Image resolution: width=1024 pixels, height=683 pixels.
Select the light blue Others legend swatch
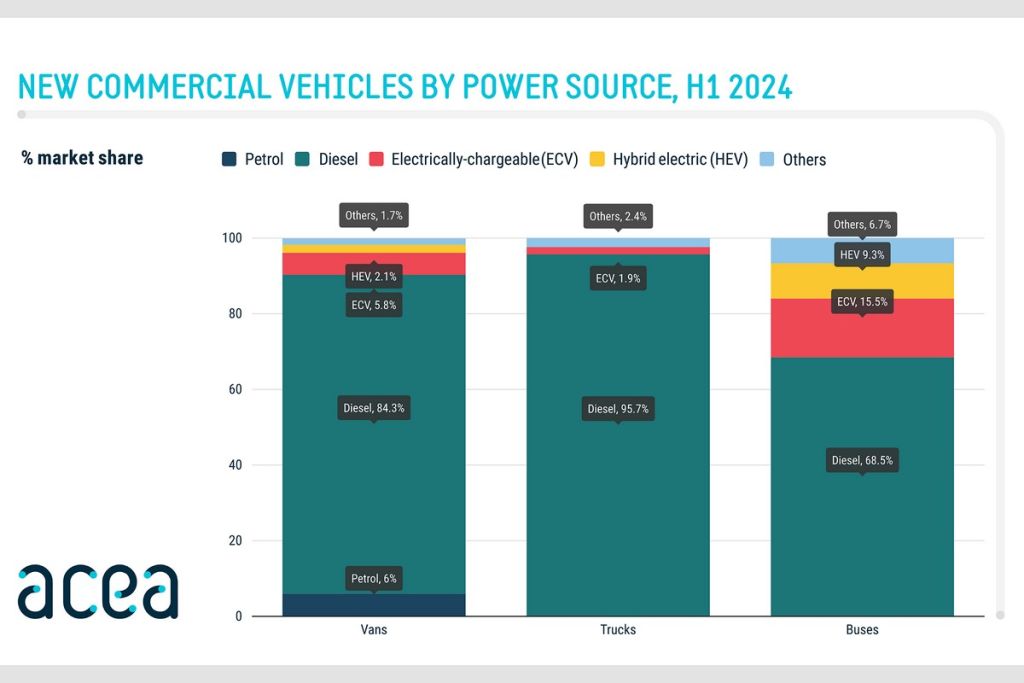pos(767,159)
